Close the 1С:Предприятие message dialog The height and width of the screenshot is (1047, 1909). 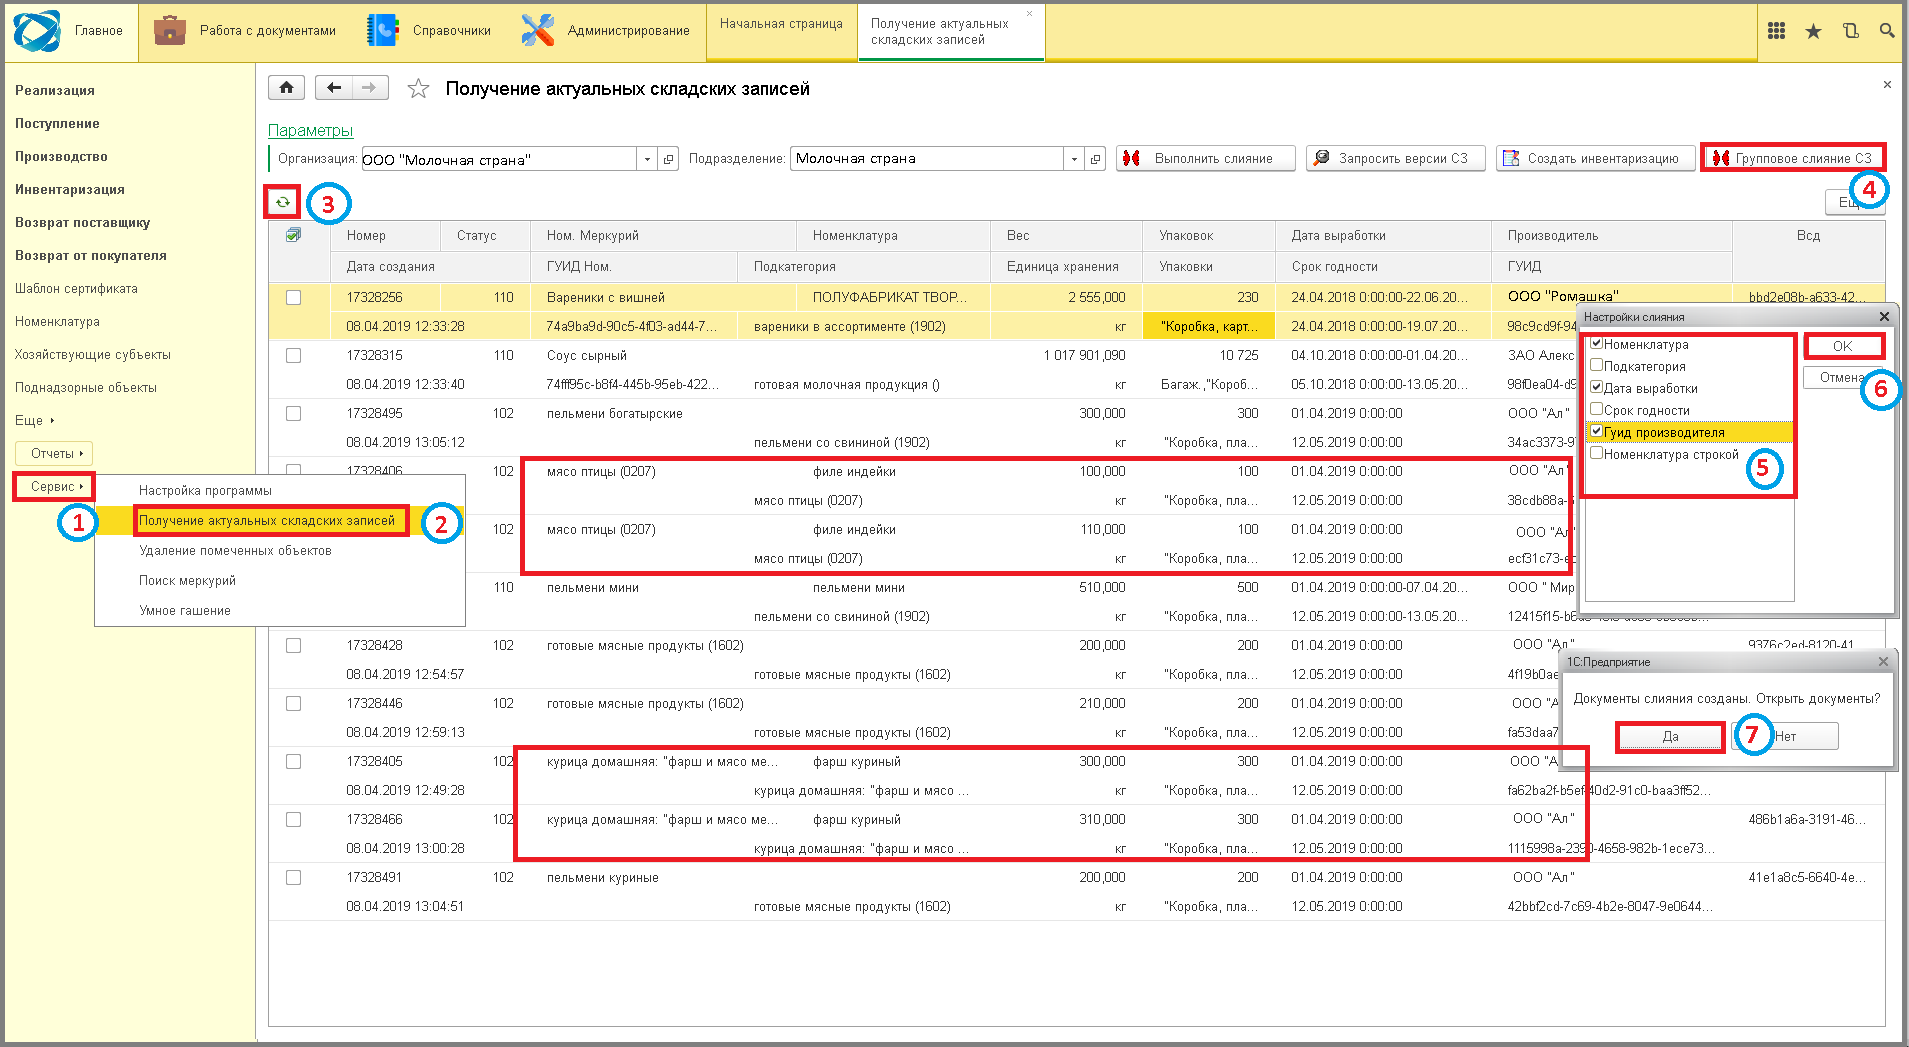pos(1883,662)
